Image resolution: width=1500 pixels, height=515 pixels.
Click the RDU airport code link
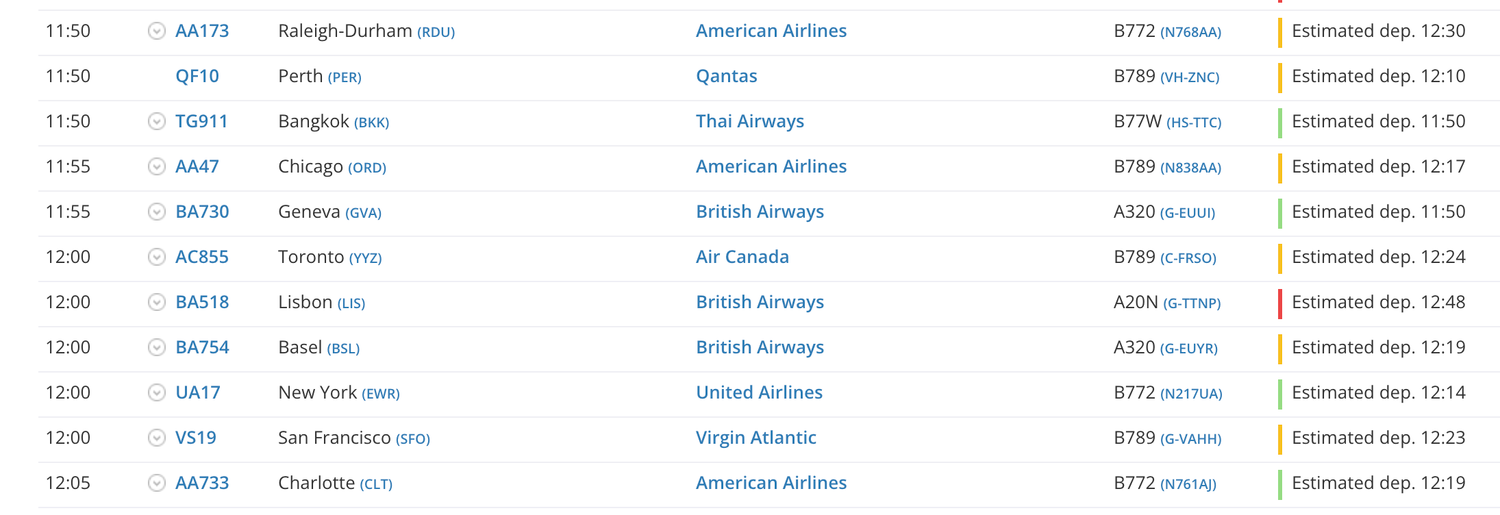(x=436, y=32)
